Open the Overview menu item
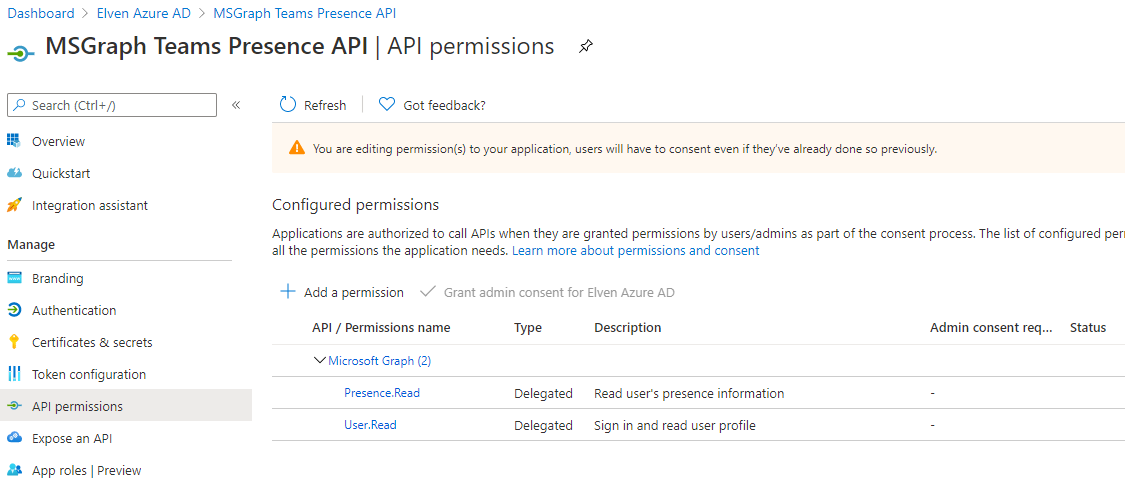The height and width of the screenshot is (481, 1125). (x=58, y=141)
